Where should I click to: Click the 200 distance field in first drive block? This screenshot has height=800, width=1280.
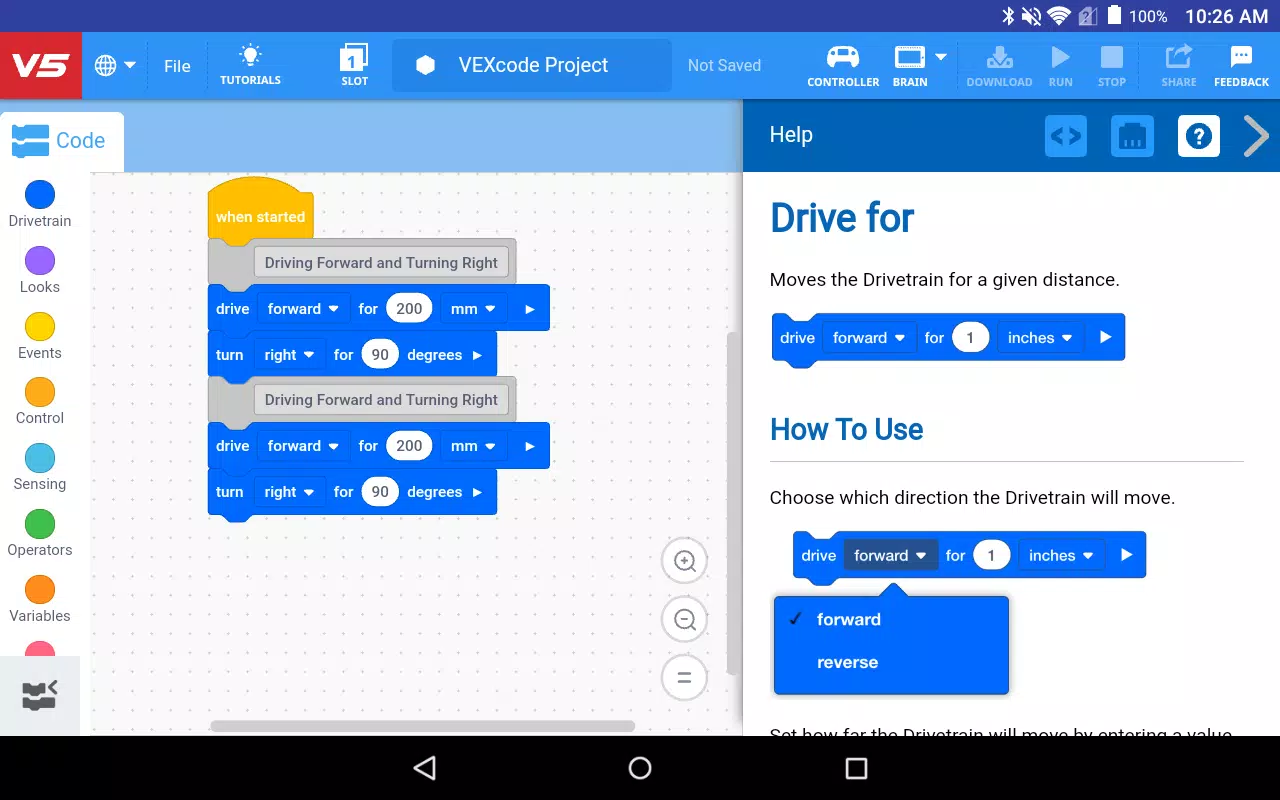click(x=409, y=309)
